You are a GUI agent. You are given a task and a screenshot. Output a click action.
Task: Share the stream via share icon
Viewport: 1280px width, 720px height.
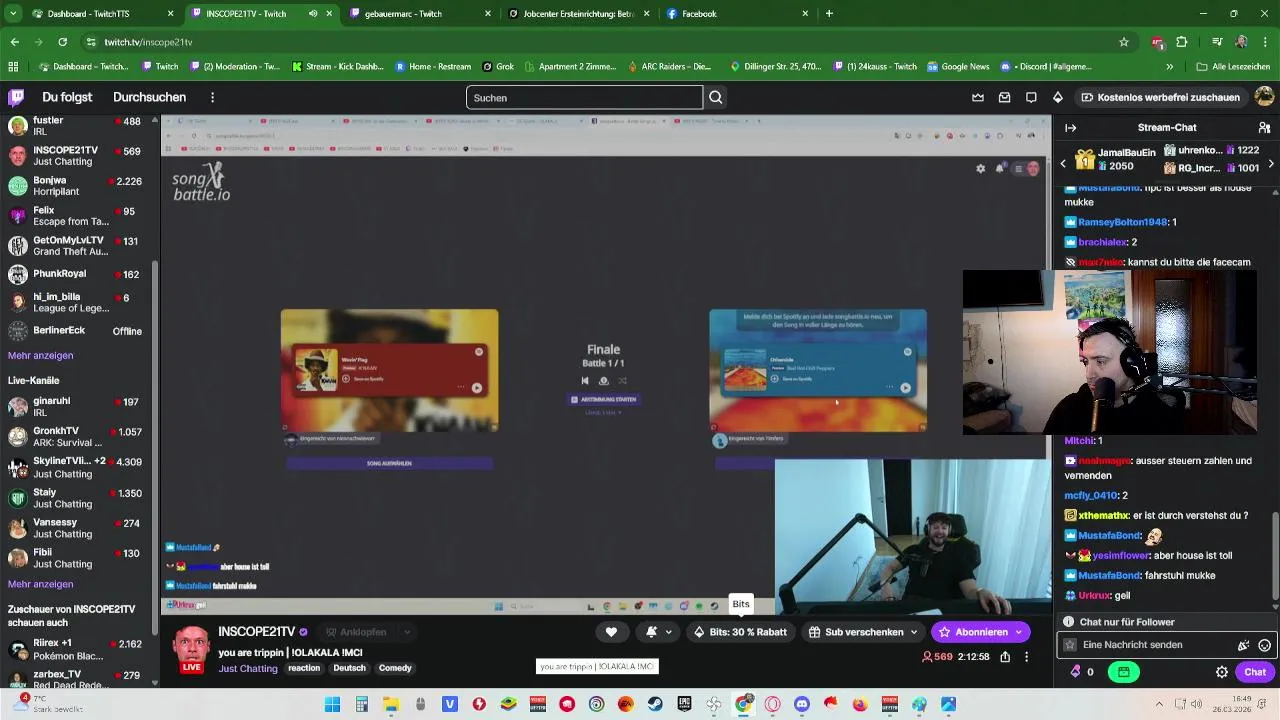1005,657
